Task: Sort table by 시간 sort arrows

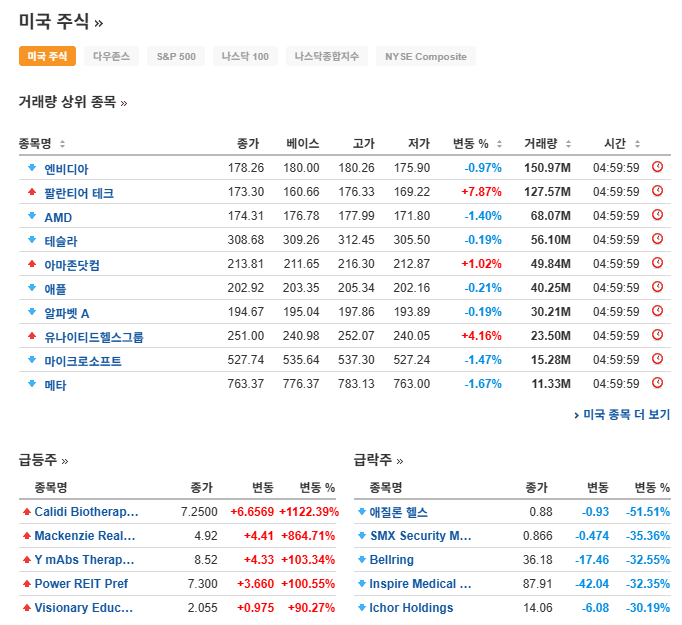Action: click(x=637, y=144)
